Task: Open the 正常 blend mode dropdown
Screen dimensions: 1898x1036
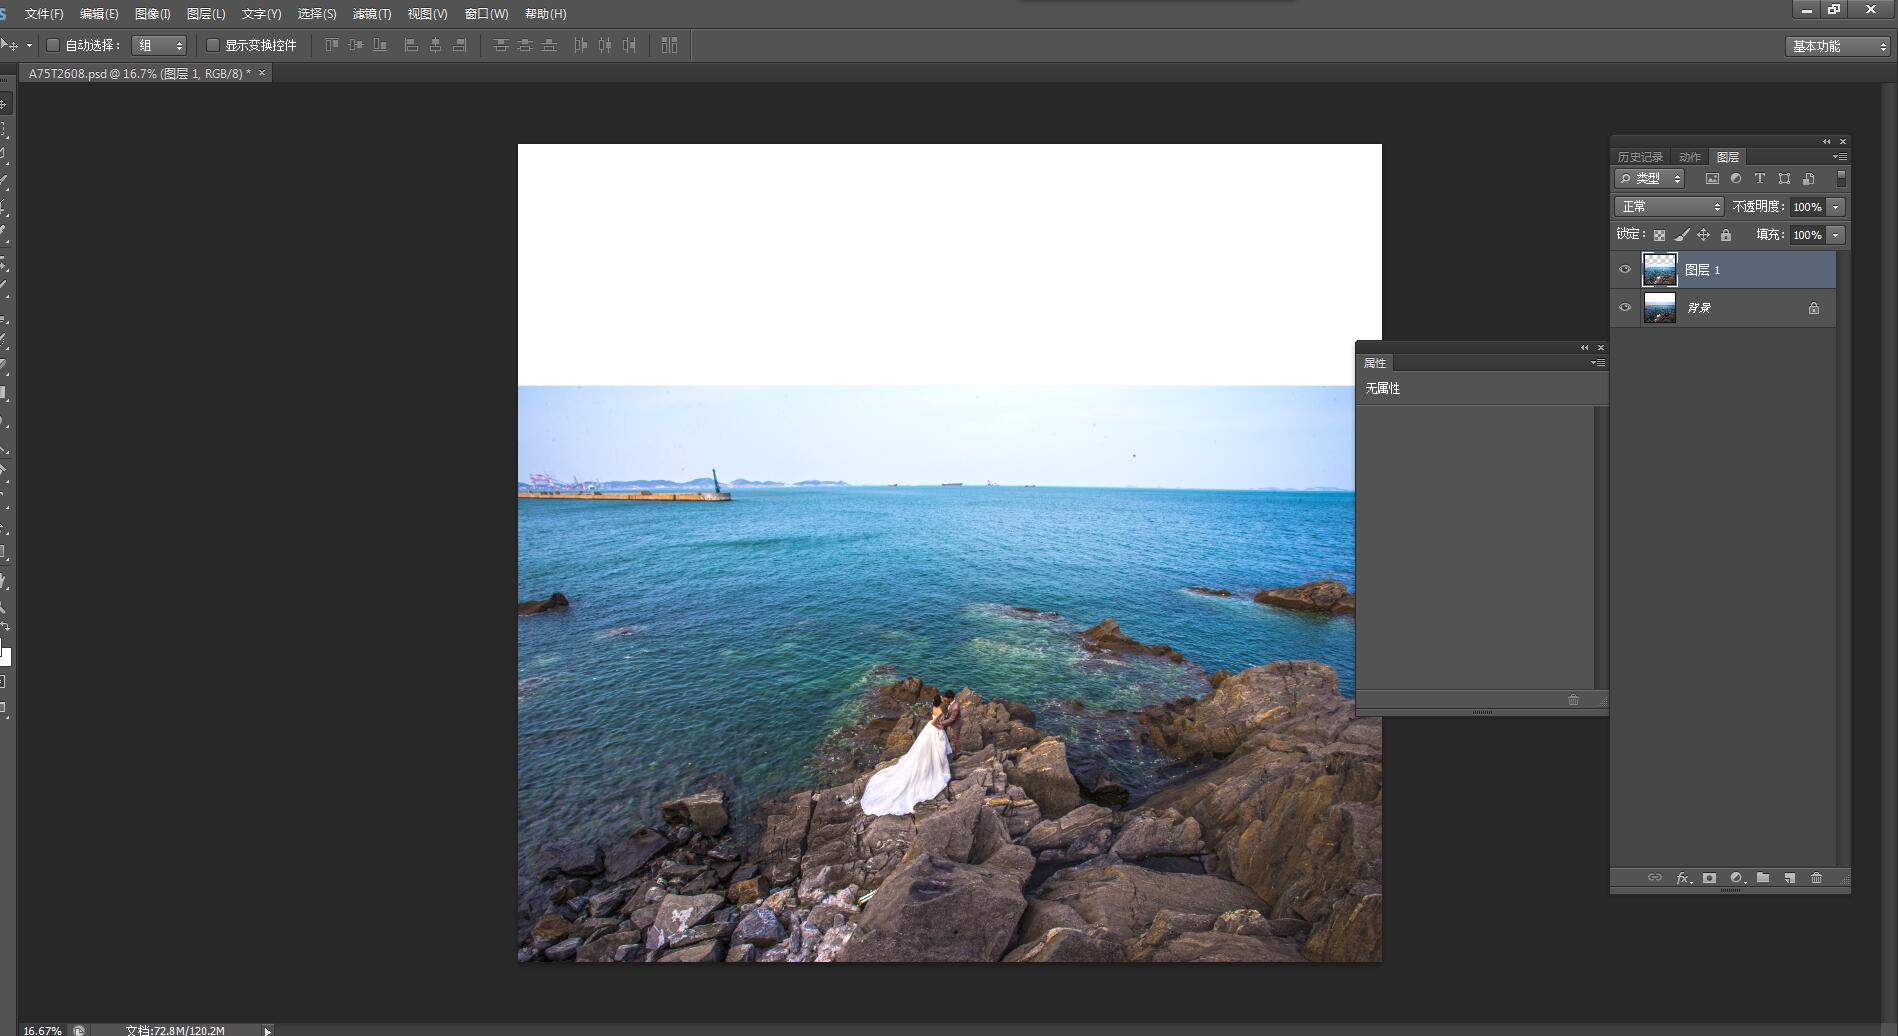Action: 1669,207
